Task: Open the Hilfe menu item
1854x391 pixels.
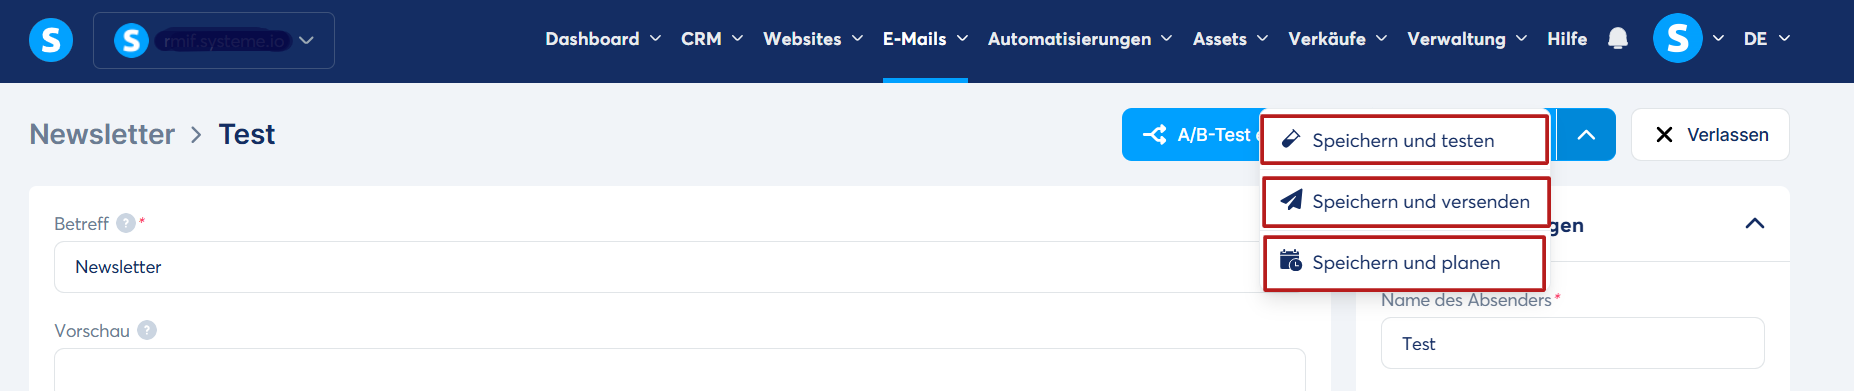Action: (1567, 39)
